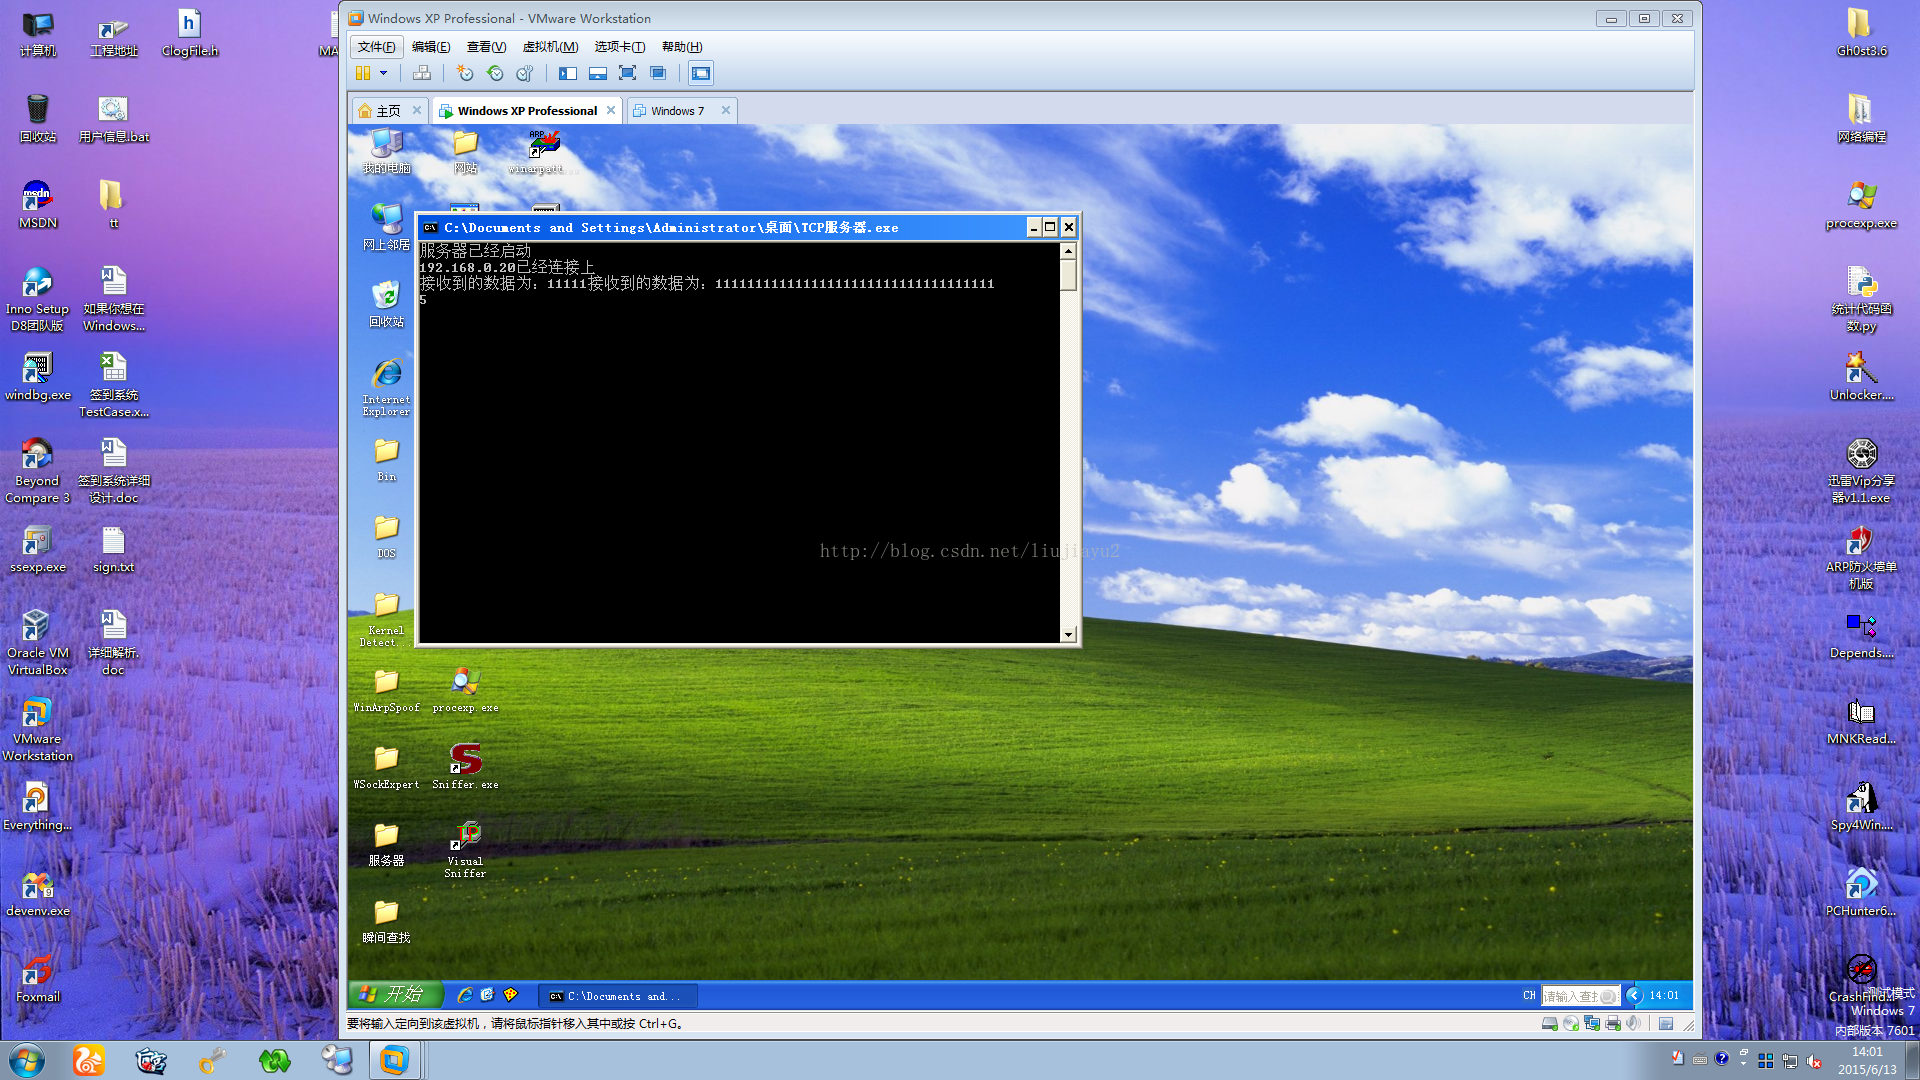Open the 选项卡(T) menu
The width and height of the screenshot is (1920, 1080).
(x=619, y=47)
